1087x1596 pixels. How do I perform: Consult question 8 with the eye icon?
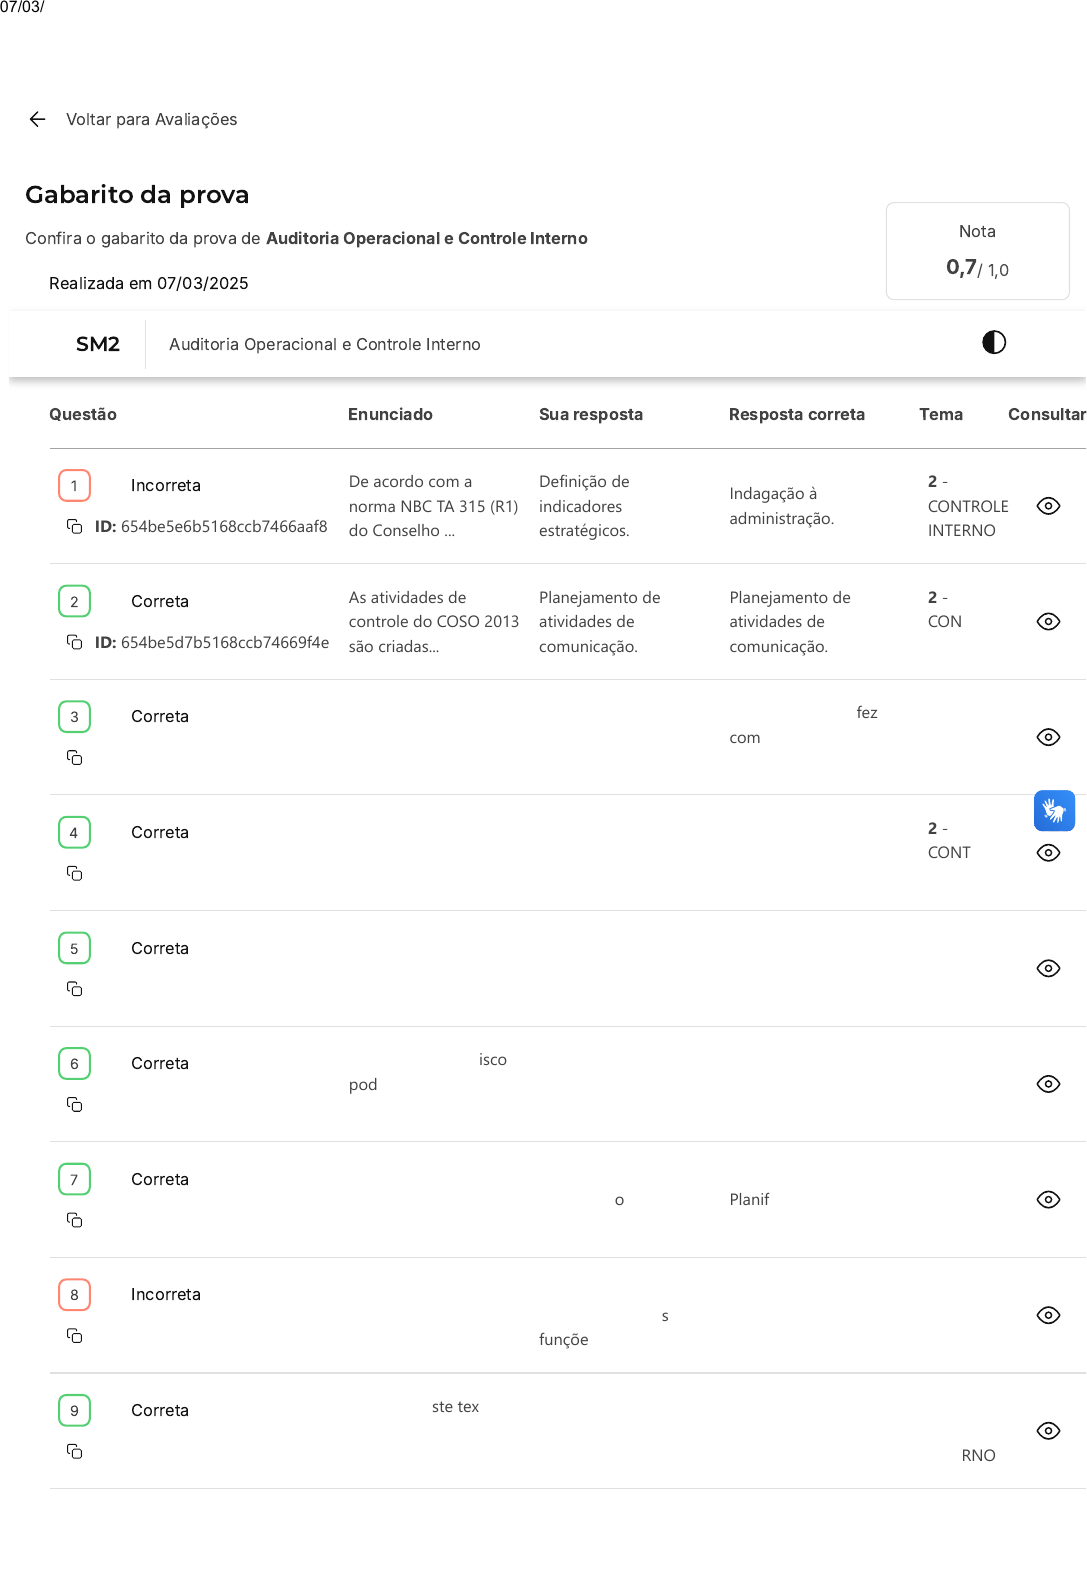1048,1315
